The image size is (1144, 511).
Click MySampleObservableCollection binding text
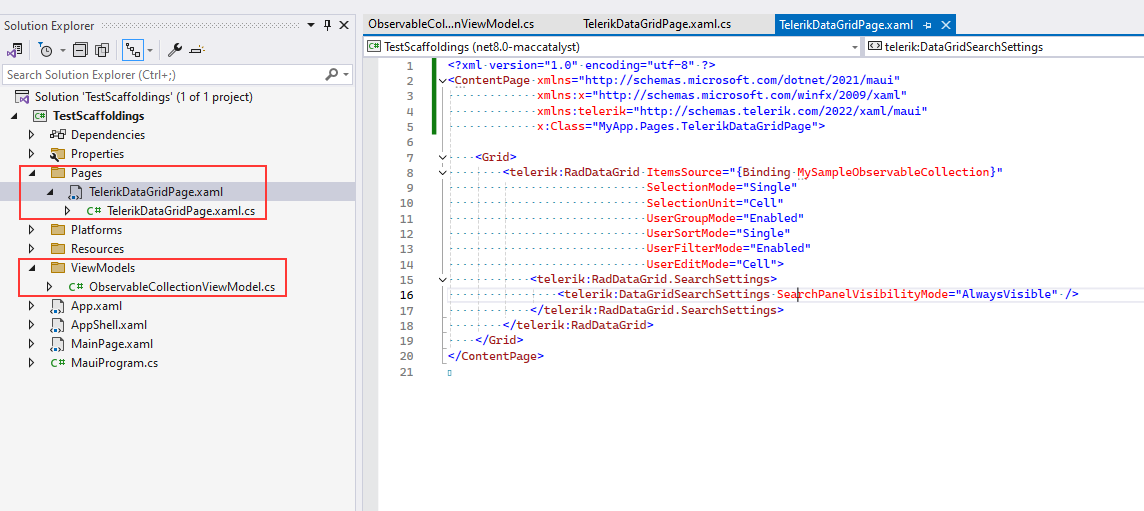coord(893,172)
